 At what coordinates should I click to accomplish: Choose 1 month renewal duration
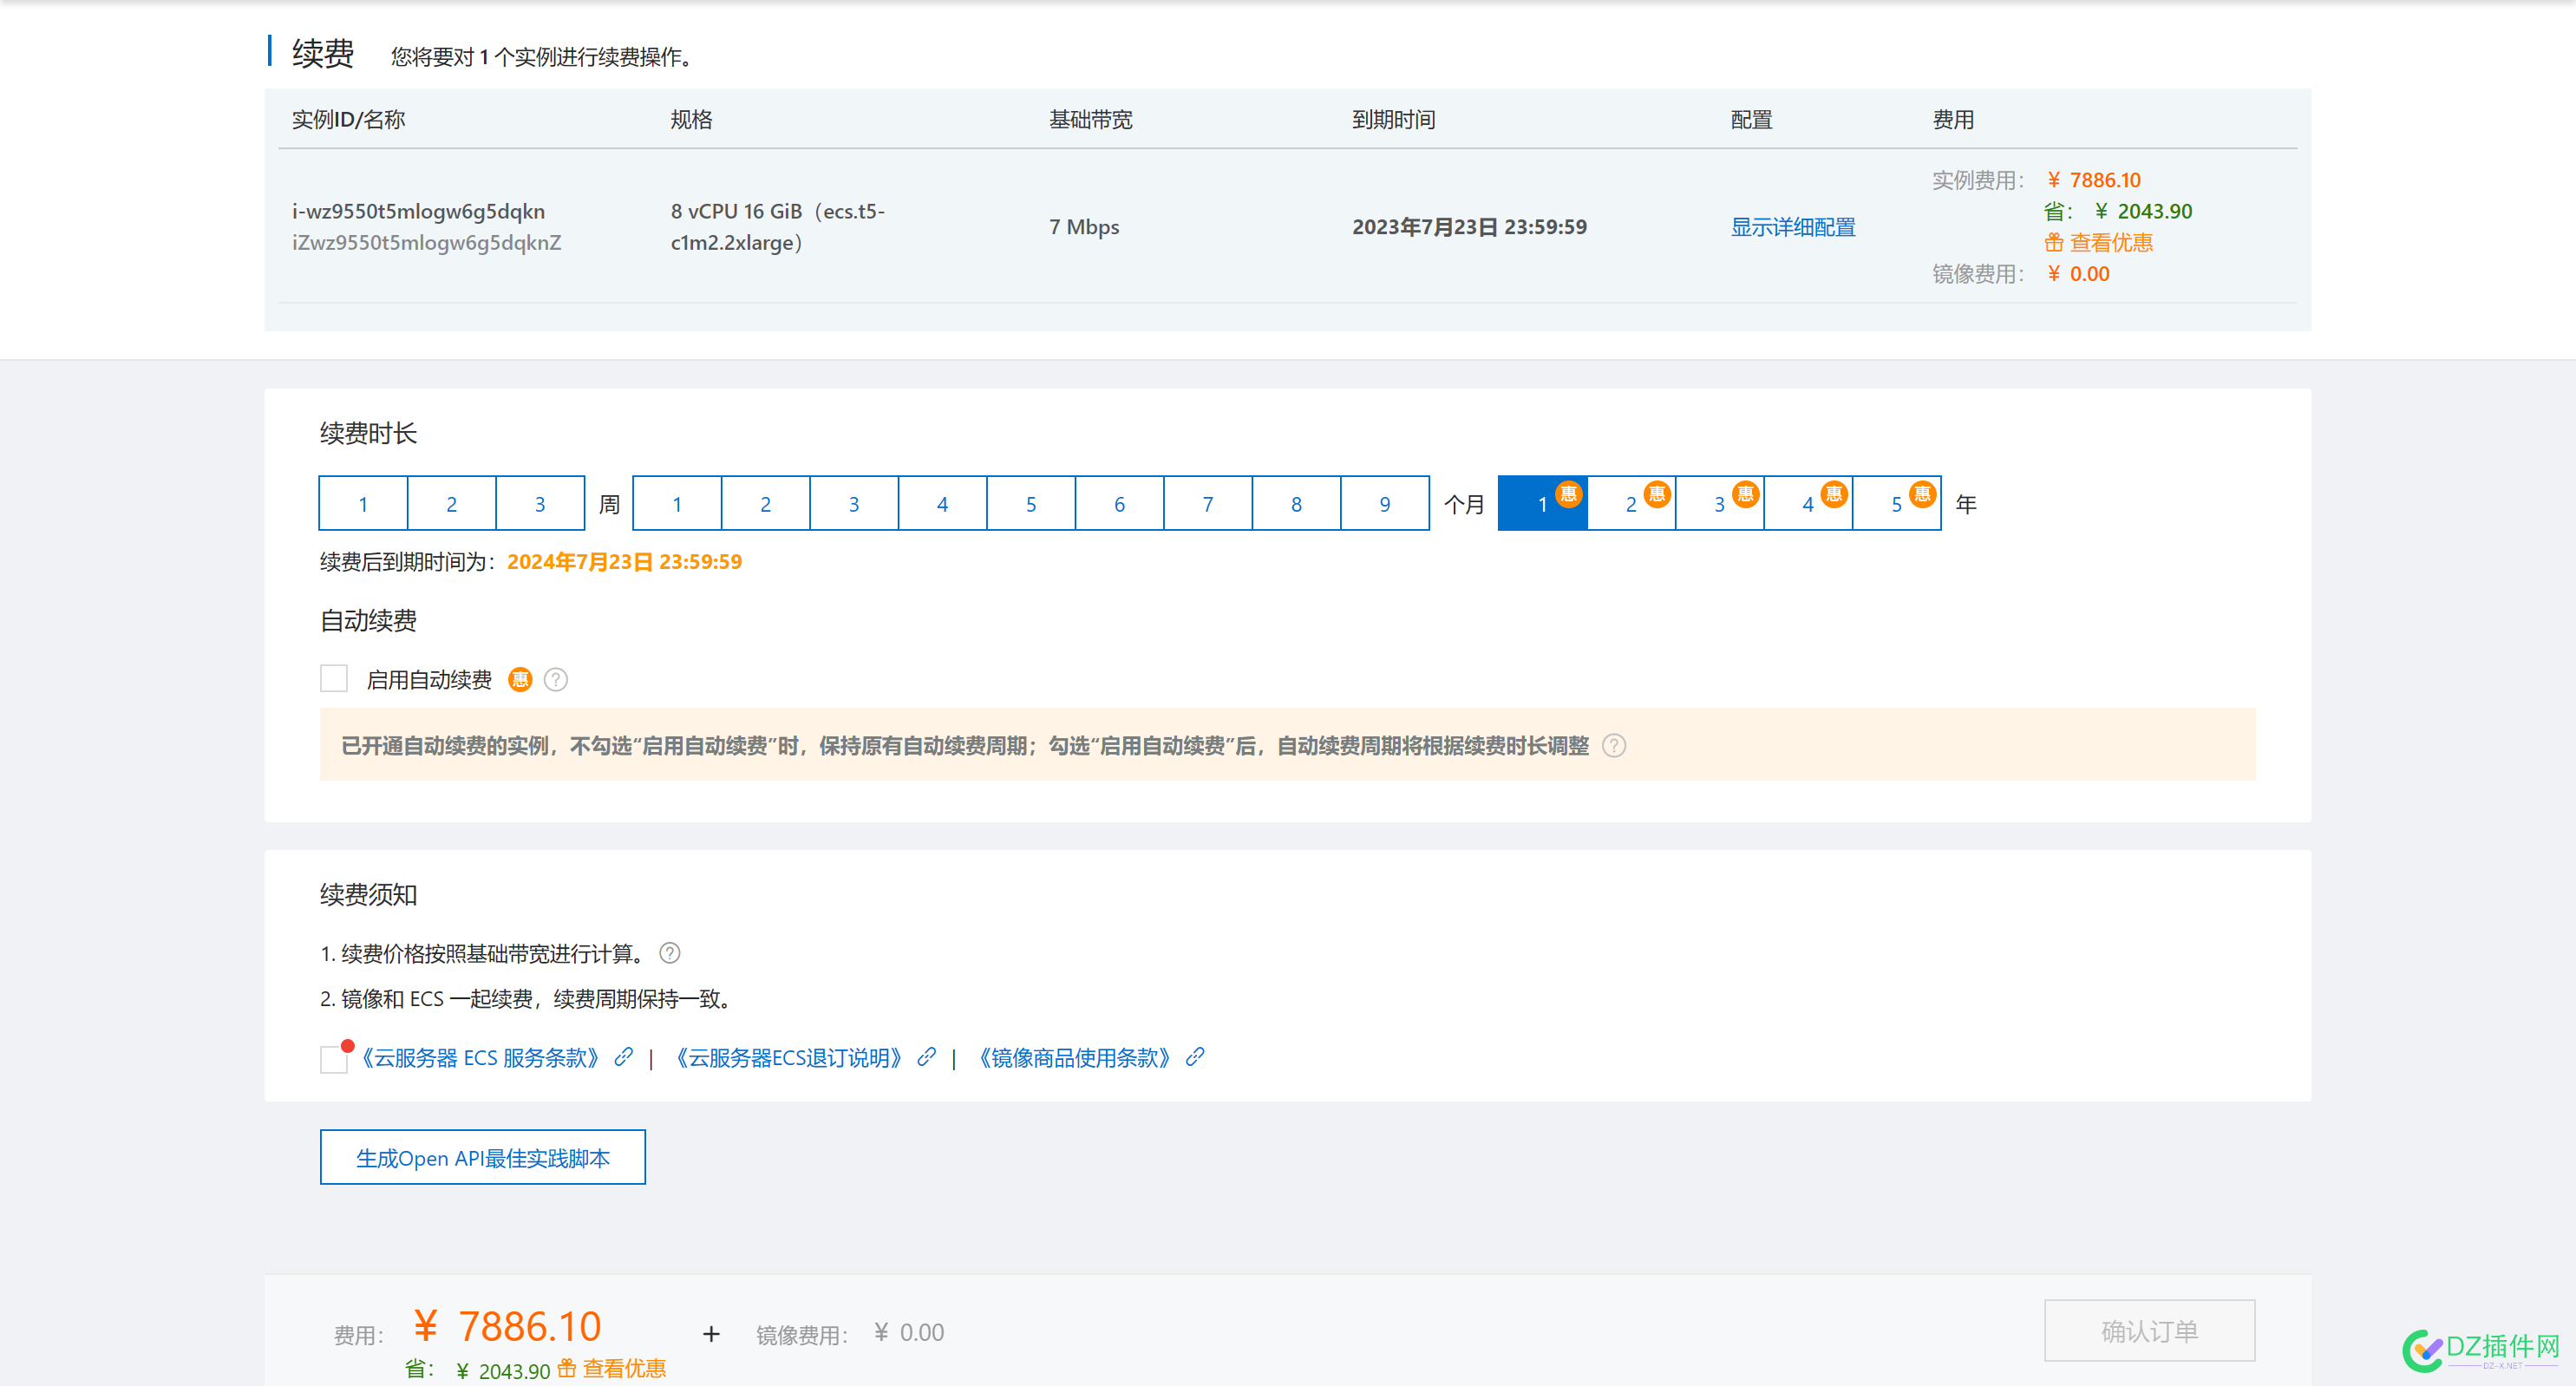pyautogui.click(x=677, y=503)
